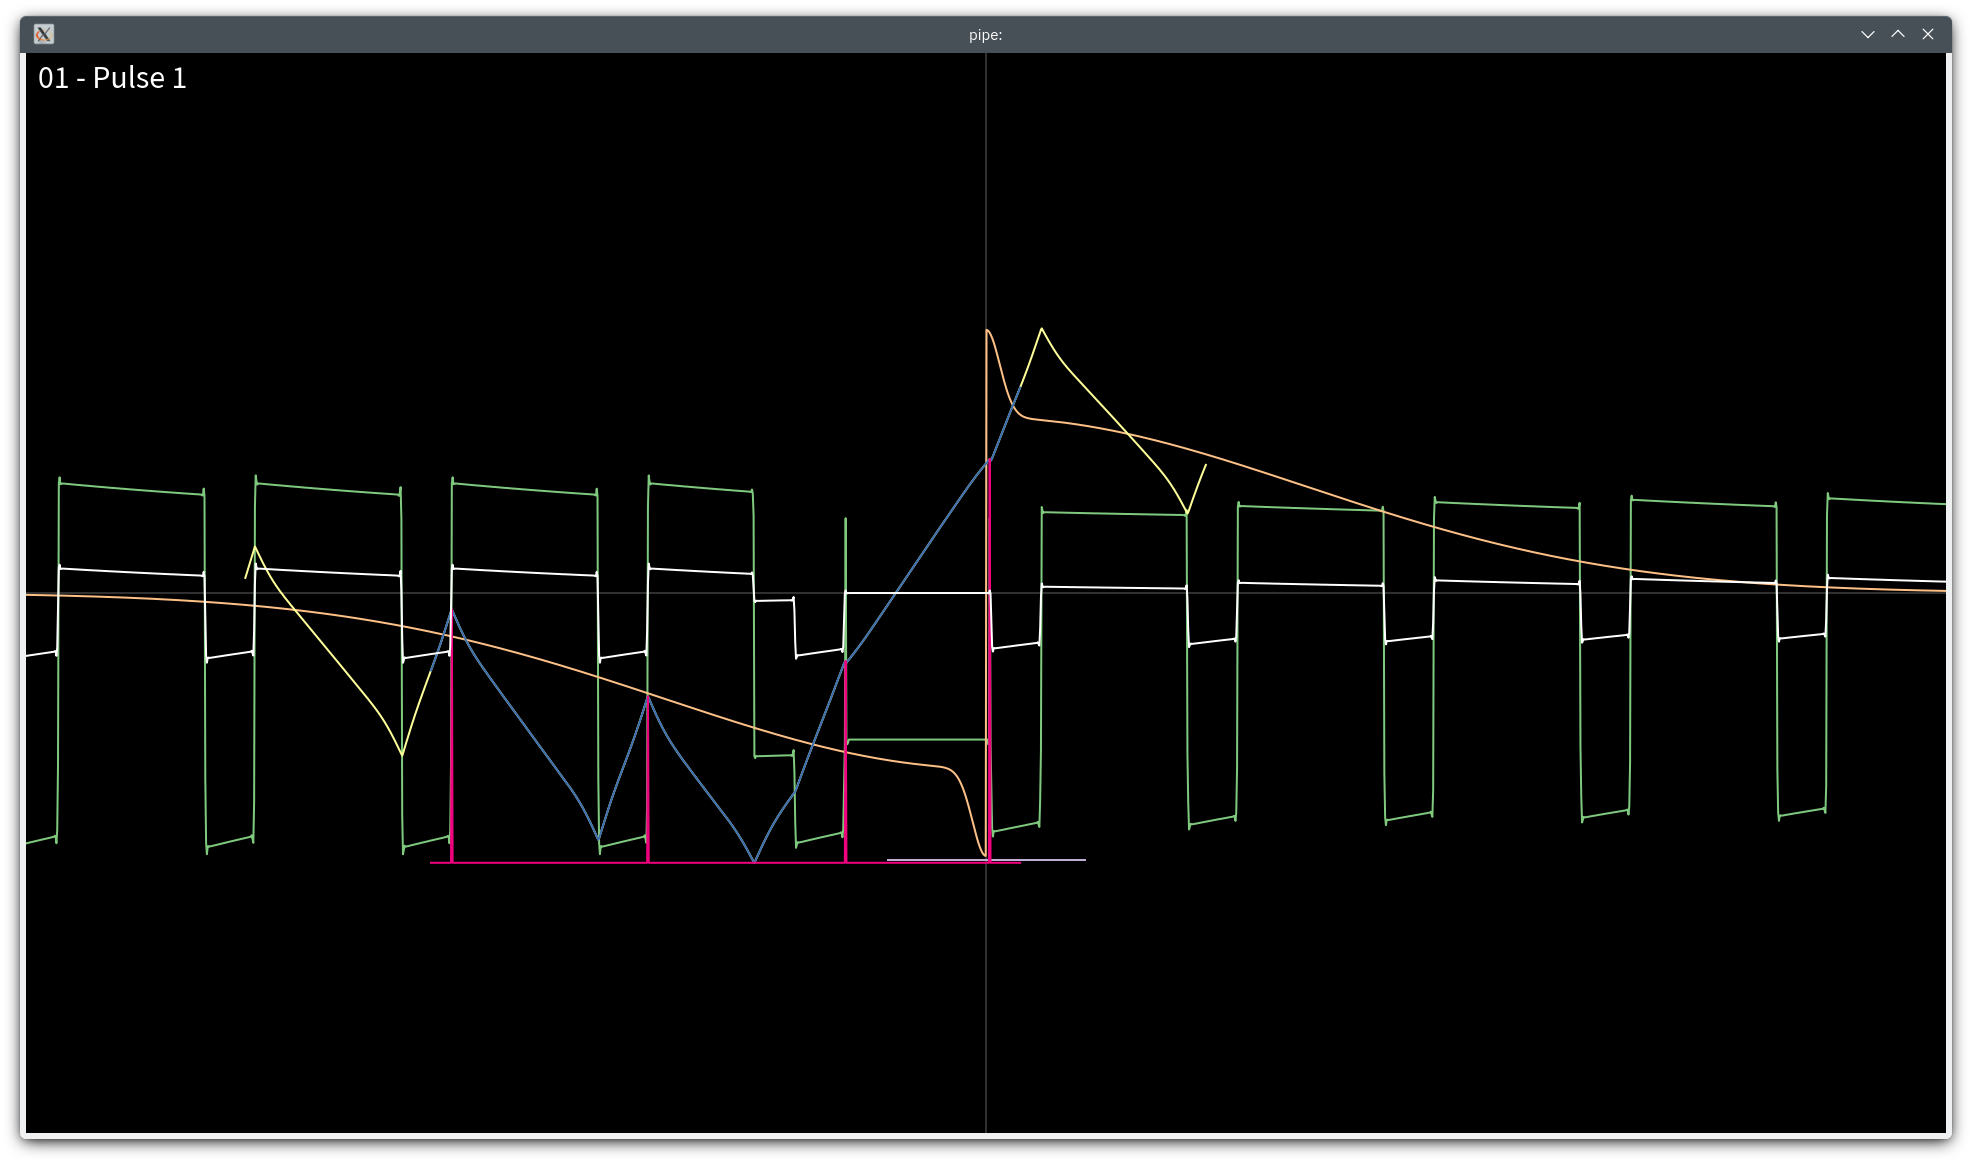Minimize the pipe window
The image size is (1972, 1163).
click(1868, 34)
